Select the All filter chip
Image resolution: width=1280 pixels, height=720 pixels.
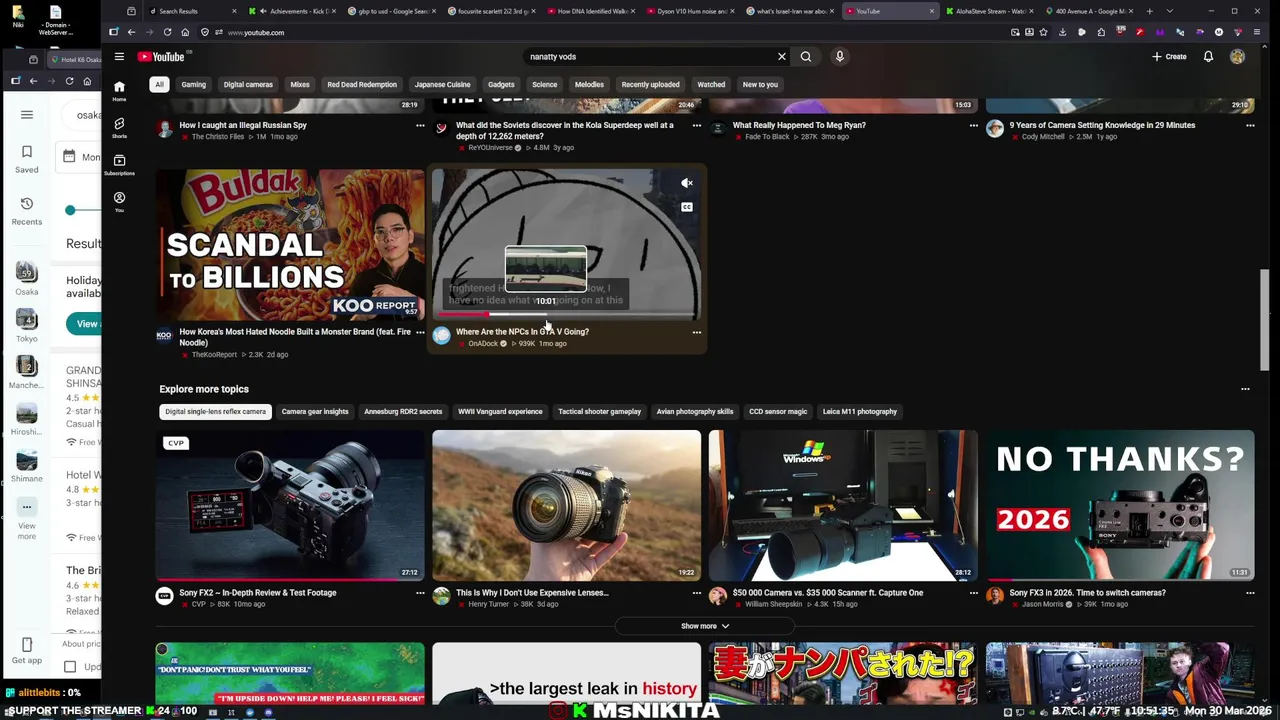(x=159, y=85)
